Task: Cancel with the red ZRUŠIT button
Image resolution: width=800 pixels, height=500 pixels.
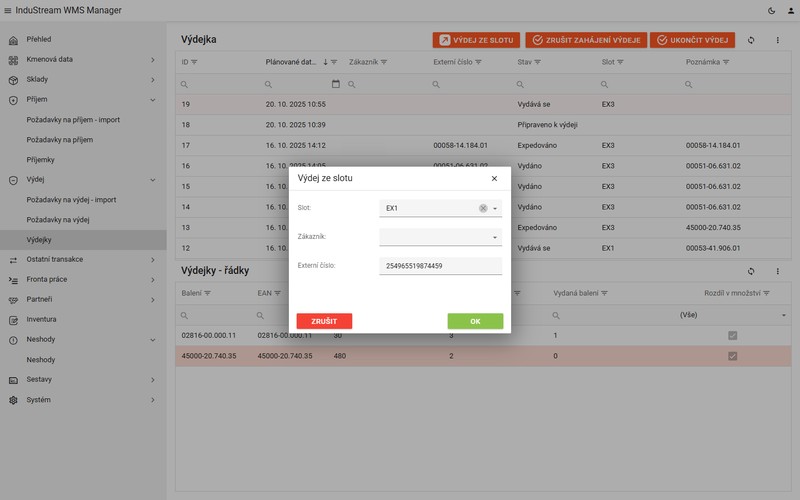Action: pyautogui.click(x=324, y=321)
